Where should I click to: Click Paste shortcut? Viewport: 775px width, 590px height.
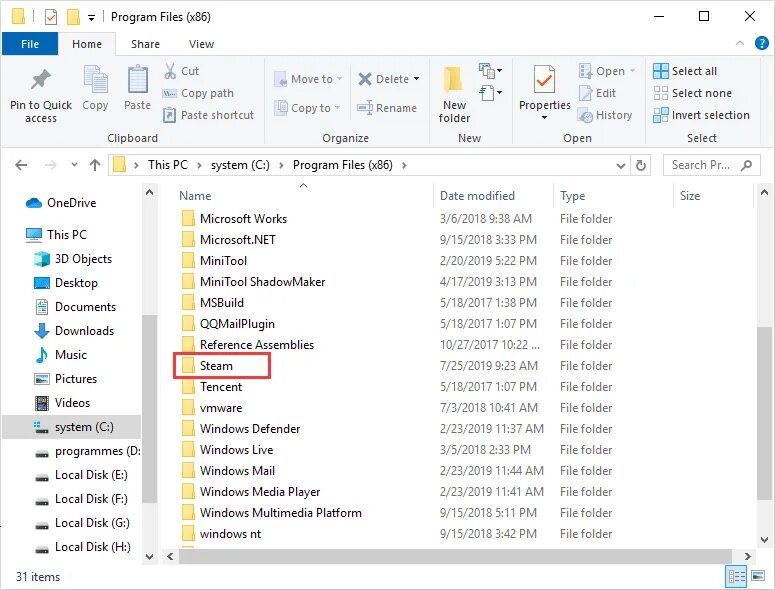(x=208, y=115)
